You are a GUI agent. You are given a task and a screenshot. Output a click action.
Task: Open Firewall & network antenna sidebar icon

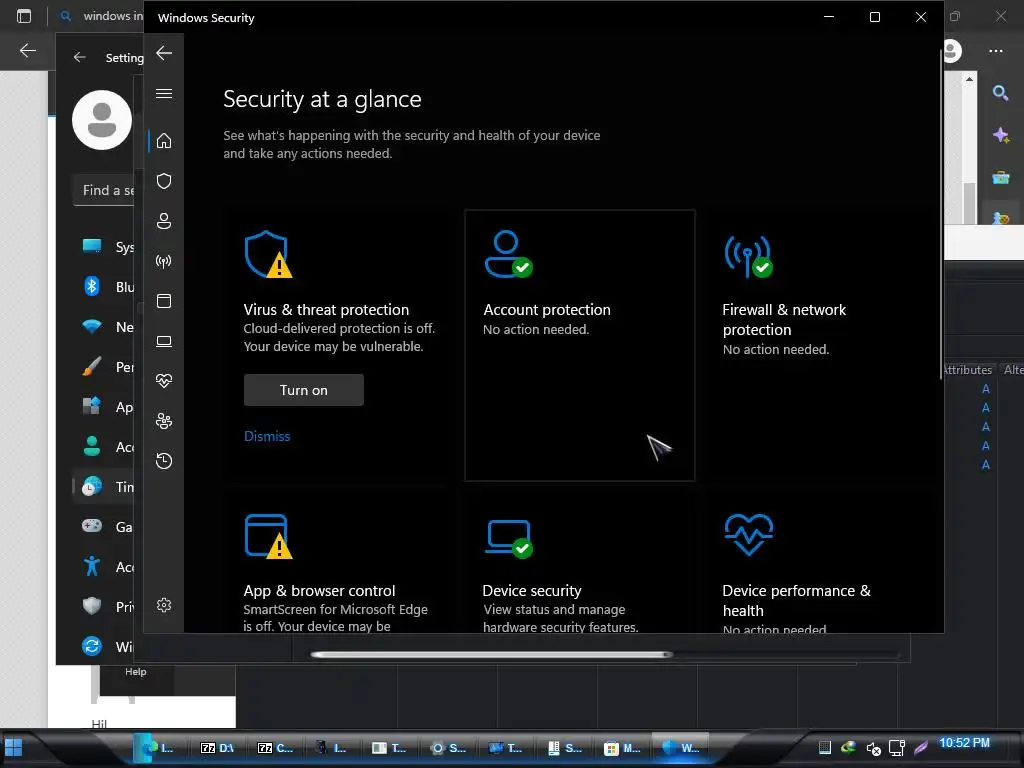tap(164, 261)
